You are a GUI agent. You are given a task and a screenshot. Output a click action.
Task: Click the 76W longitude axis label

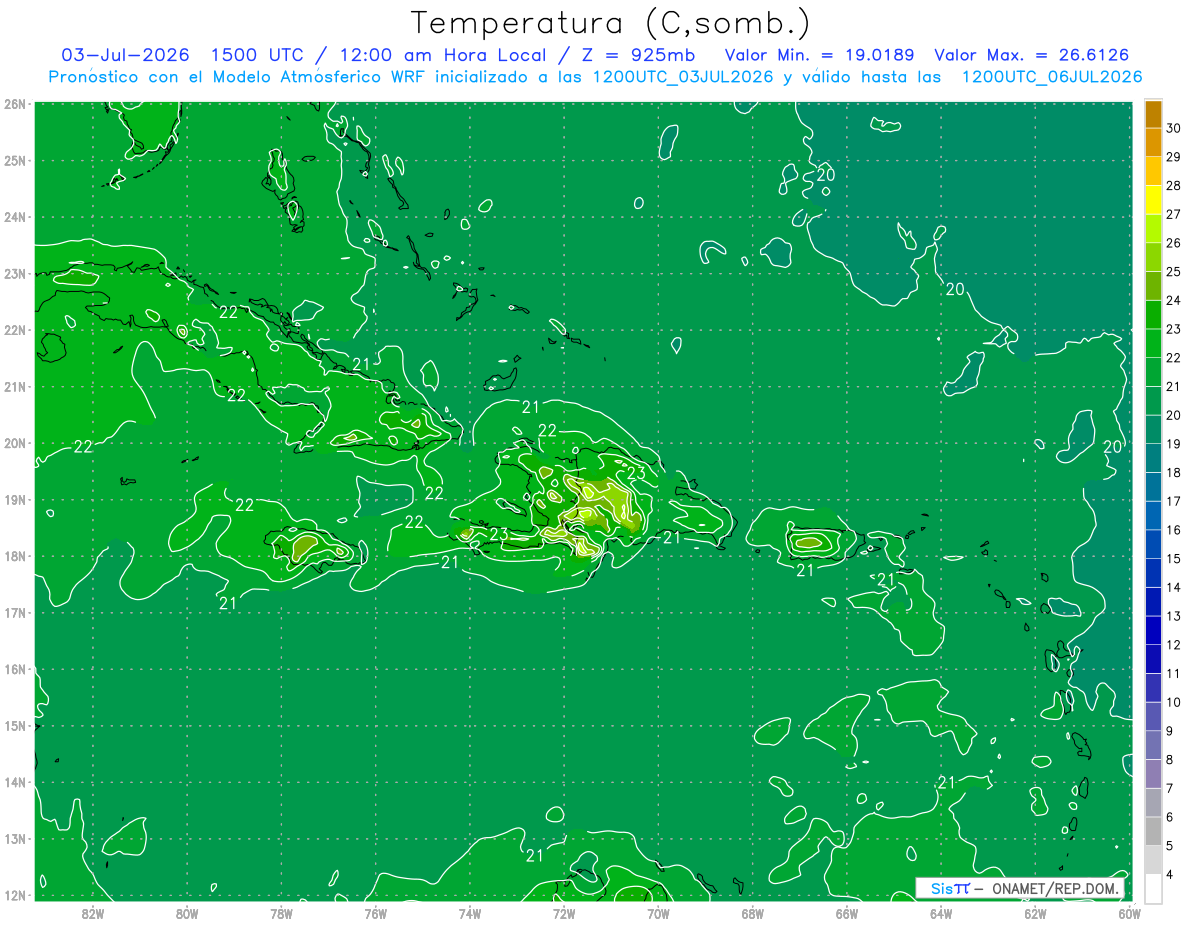point(375,912)
